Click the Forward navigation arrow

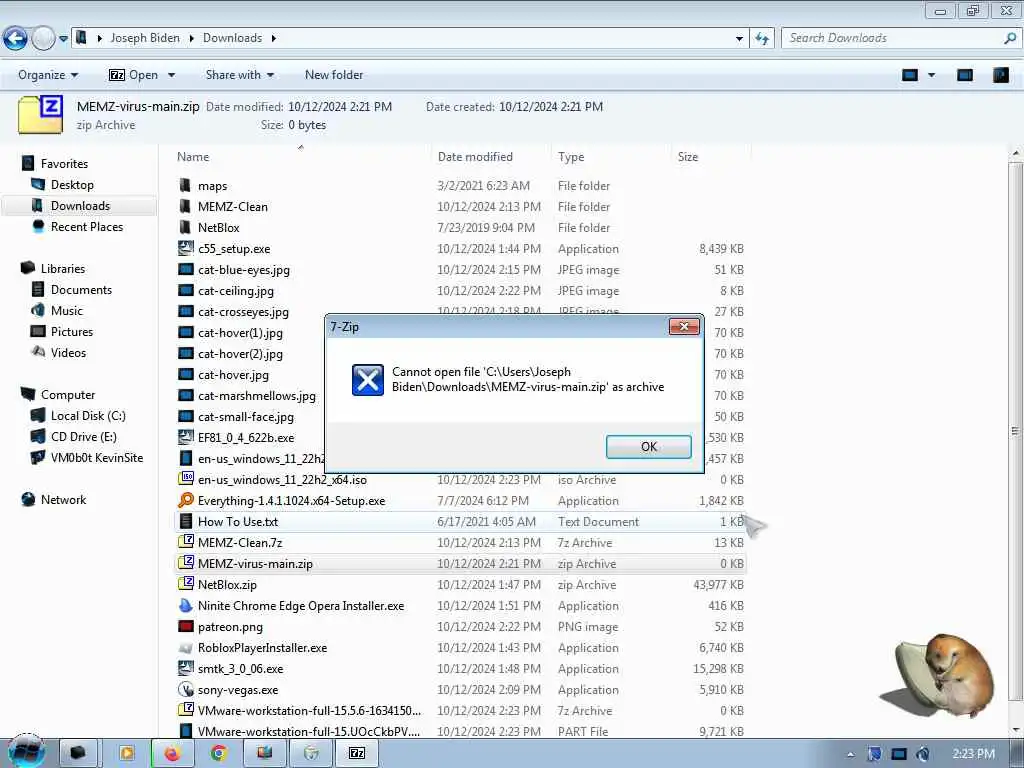click(43, 39)
